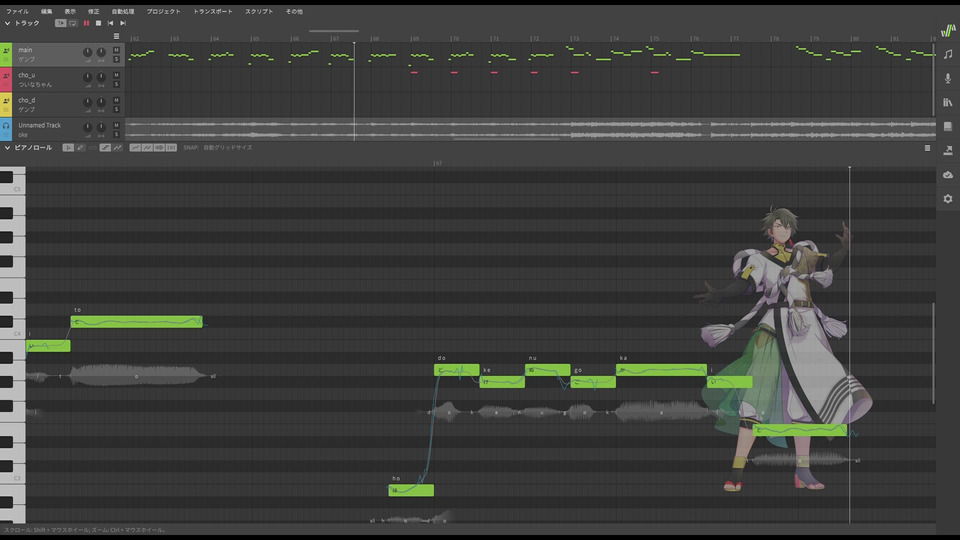Open the プロジェクト menu
Image resolution: width=960 pixels, height=540 pixels.
coord(163,12)
